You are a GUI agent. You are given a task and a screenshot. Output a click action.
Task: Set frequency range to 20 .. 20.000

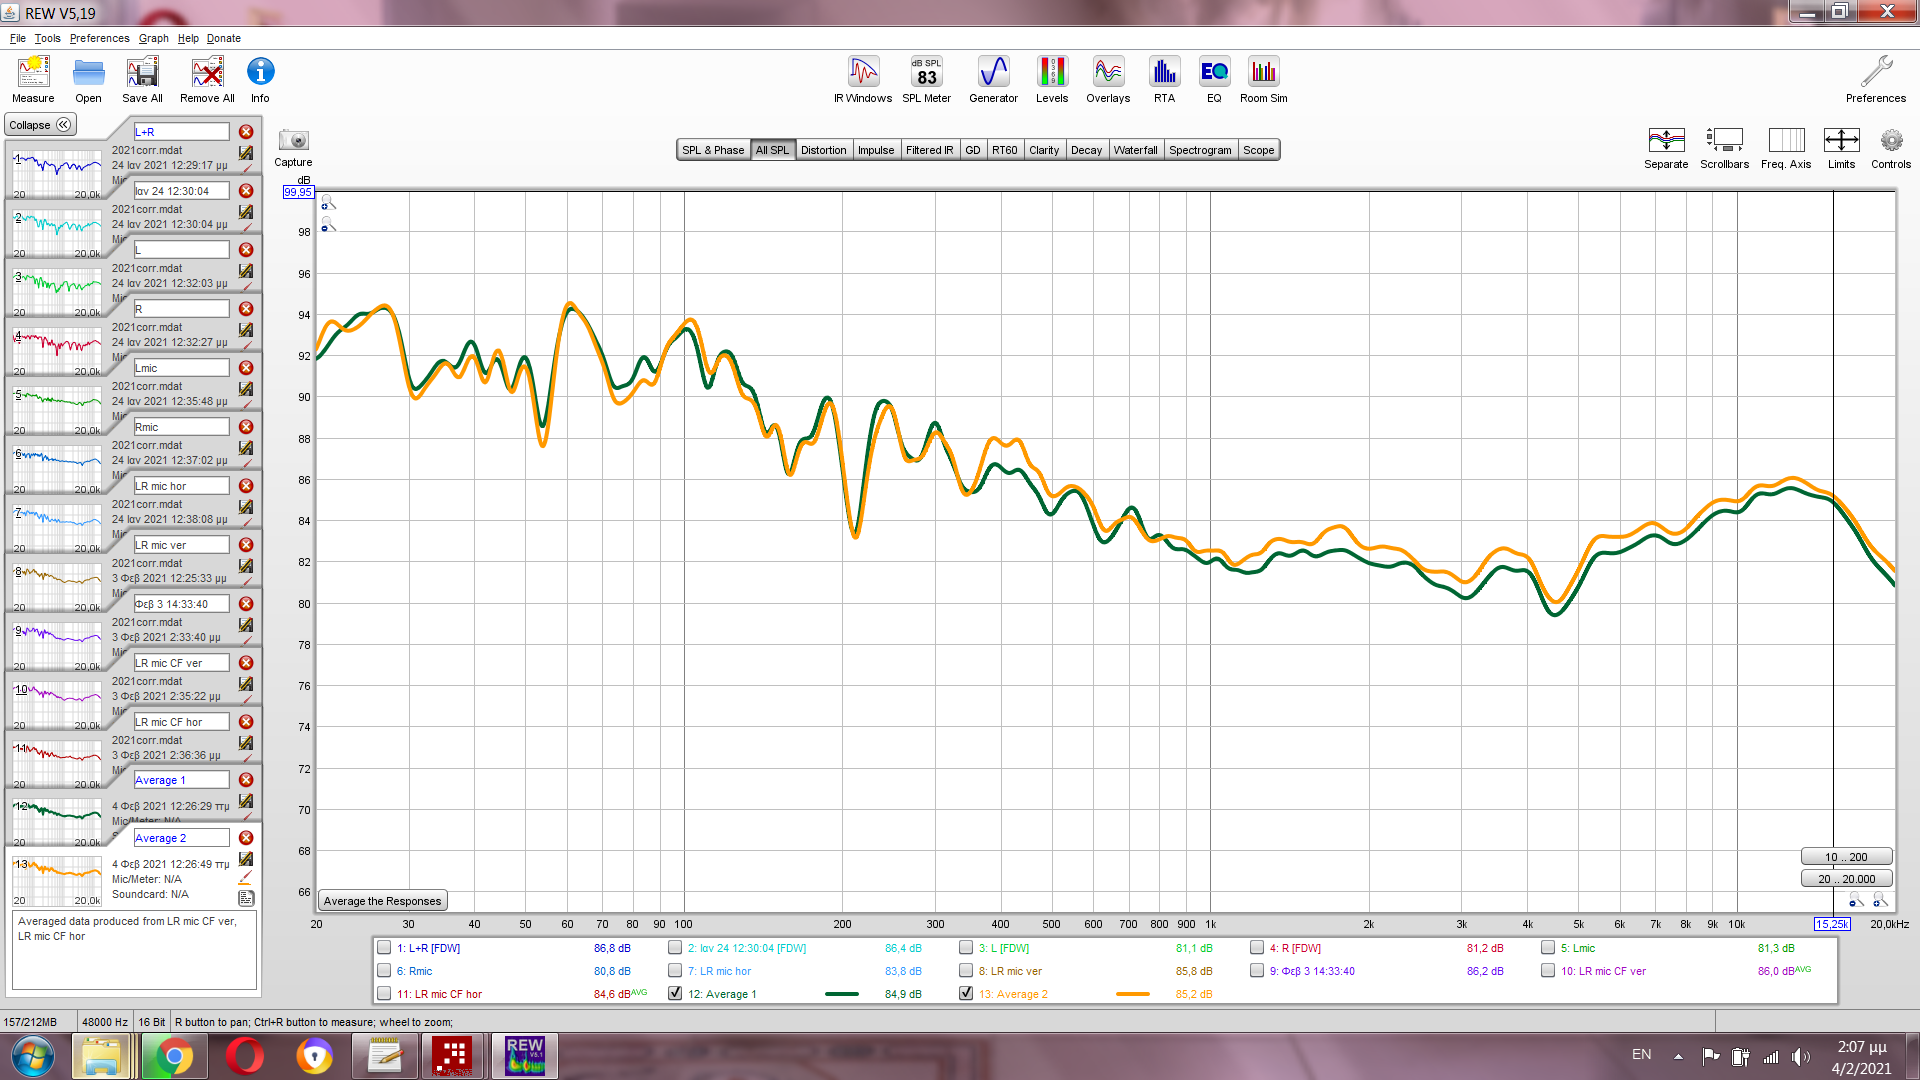(x=1846, y=879)
